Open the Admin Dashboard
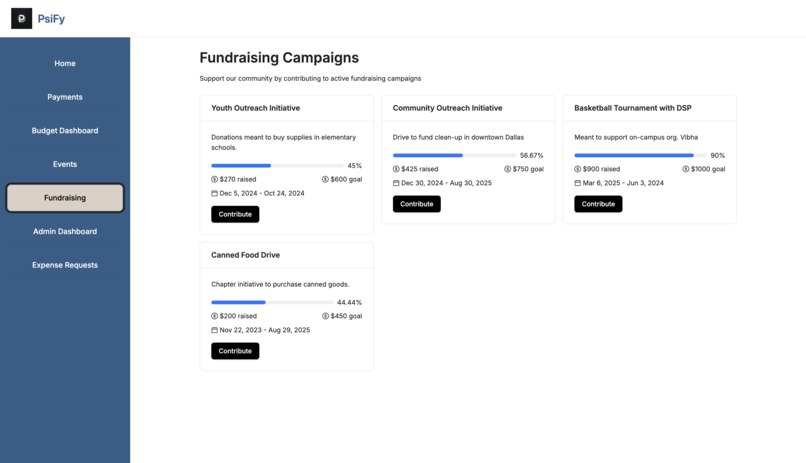This screenshot has width=806, height=463. [65, 232]
